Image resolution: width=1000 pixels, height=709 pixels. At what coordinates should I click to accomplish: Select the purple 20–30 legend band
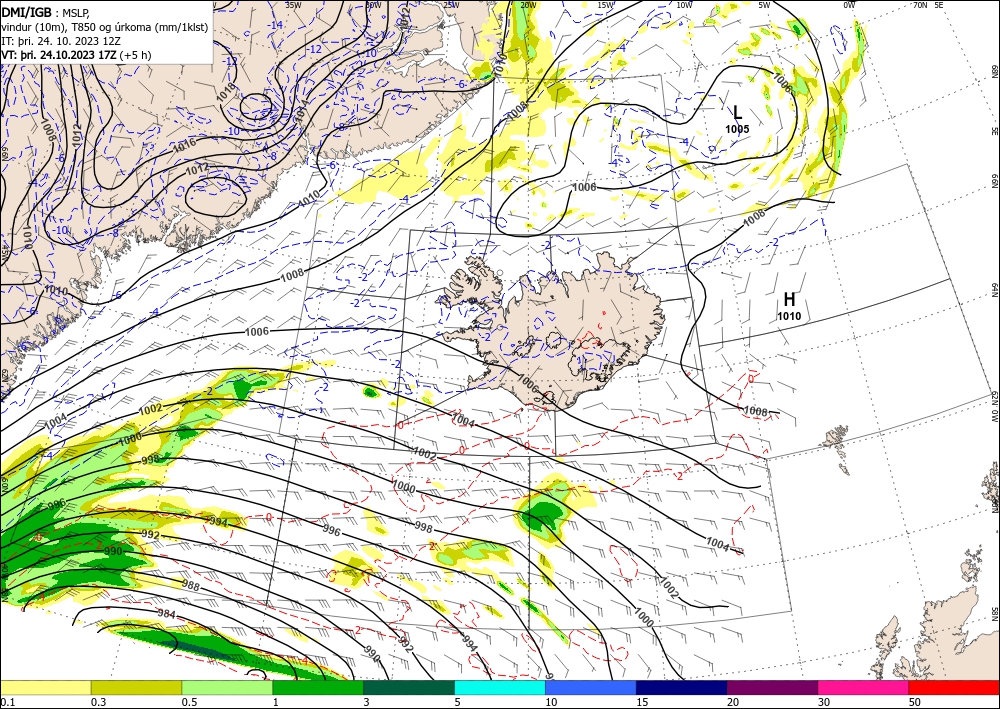[772, 687]
